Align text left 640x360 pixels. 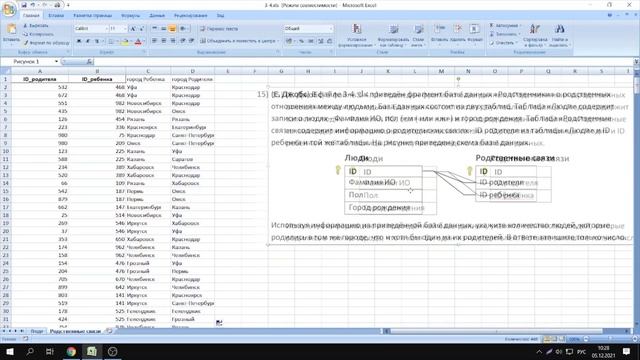pyautogui.click(x=155, y=41)
